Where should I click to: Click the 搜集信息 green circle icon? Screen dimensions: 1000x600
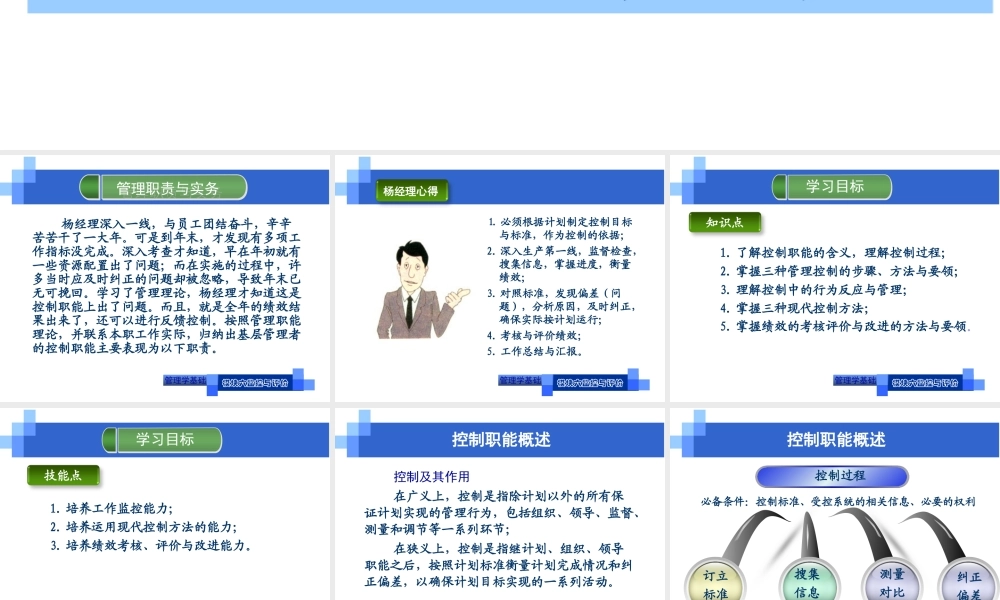click(x=809, y=583)
